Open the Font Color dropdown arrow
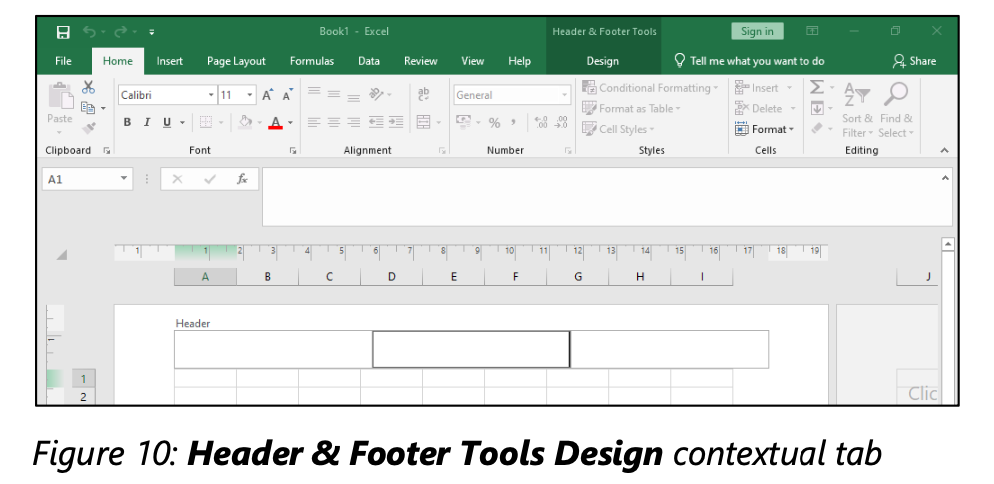The height and width of the screenshot is (484, 994). point(291,122)
